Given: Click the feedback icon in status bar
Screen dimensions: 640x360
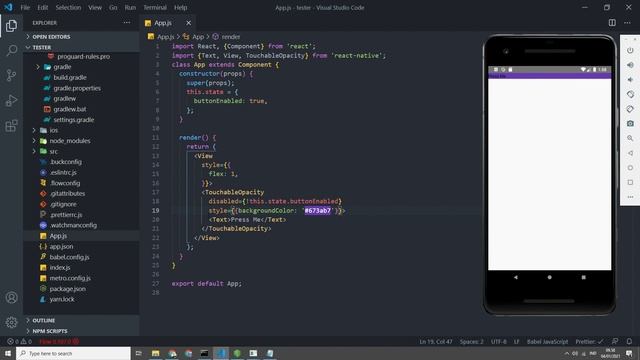Looking at the screenshot, I should (x=615, y=341).
